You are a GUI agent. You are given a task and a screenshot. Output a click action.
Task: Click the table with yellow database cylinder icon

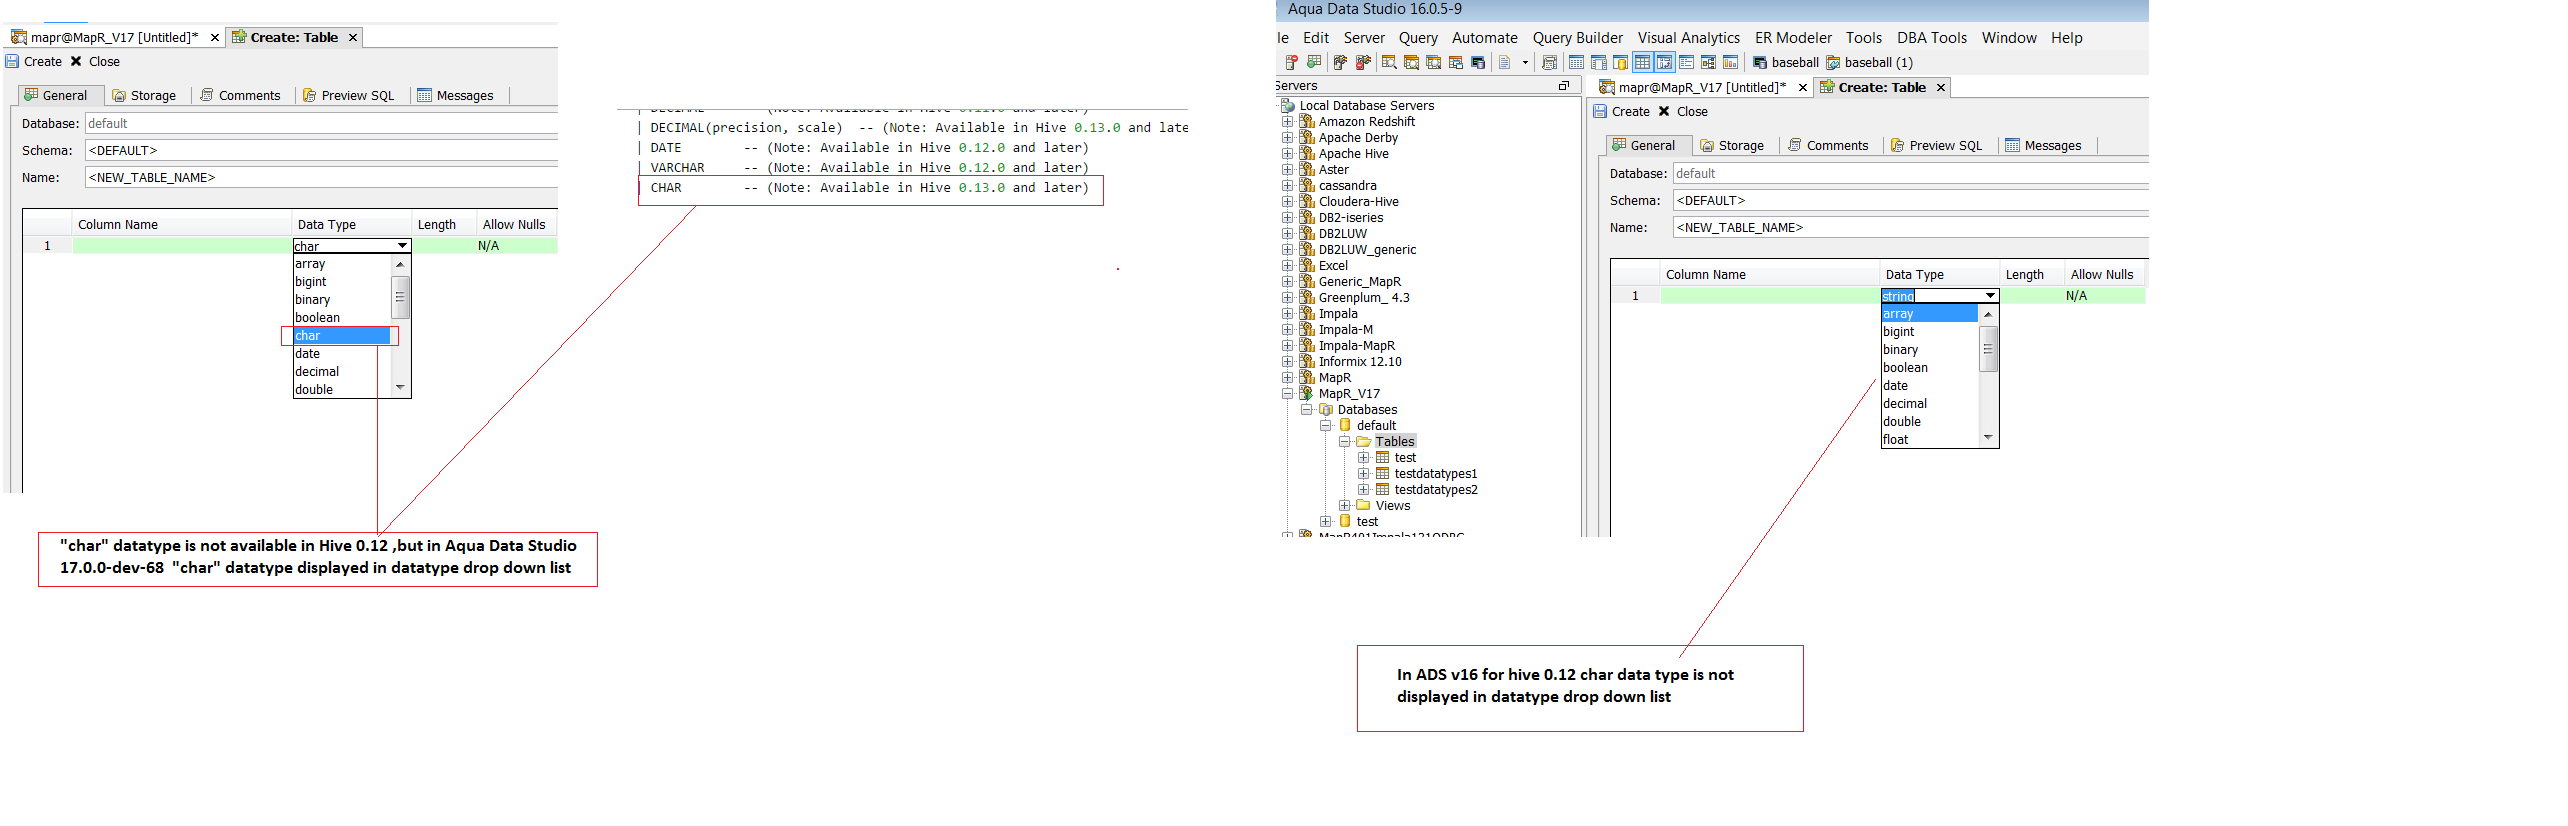coord(1620,62)
